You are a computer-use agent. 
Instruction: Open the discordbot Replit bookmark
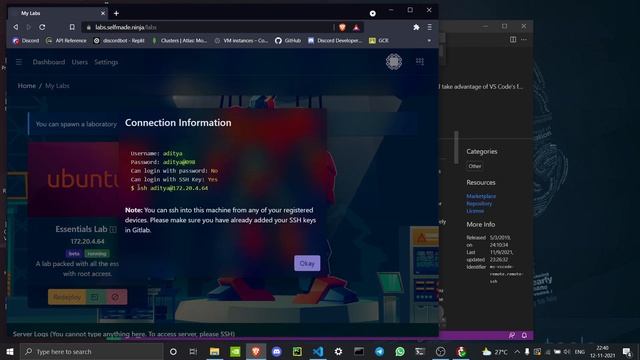coord(119,40)
